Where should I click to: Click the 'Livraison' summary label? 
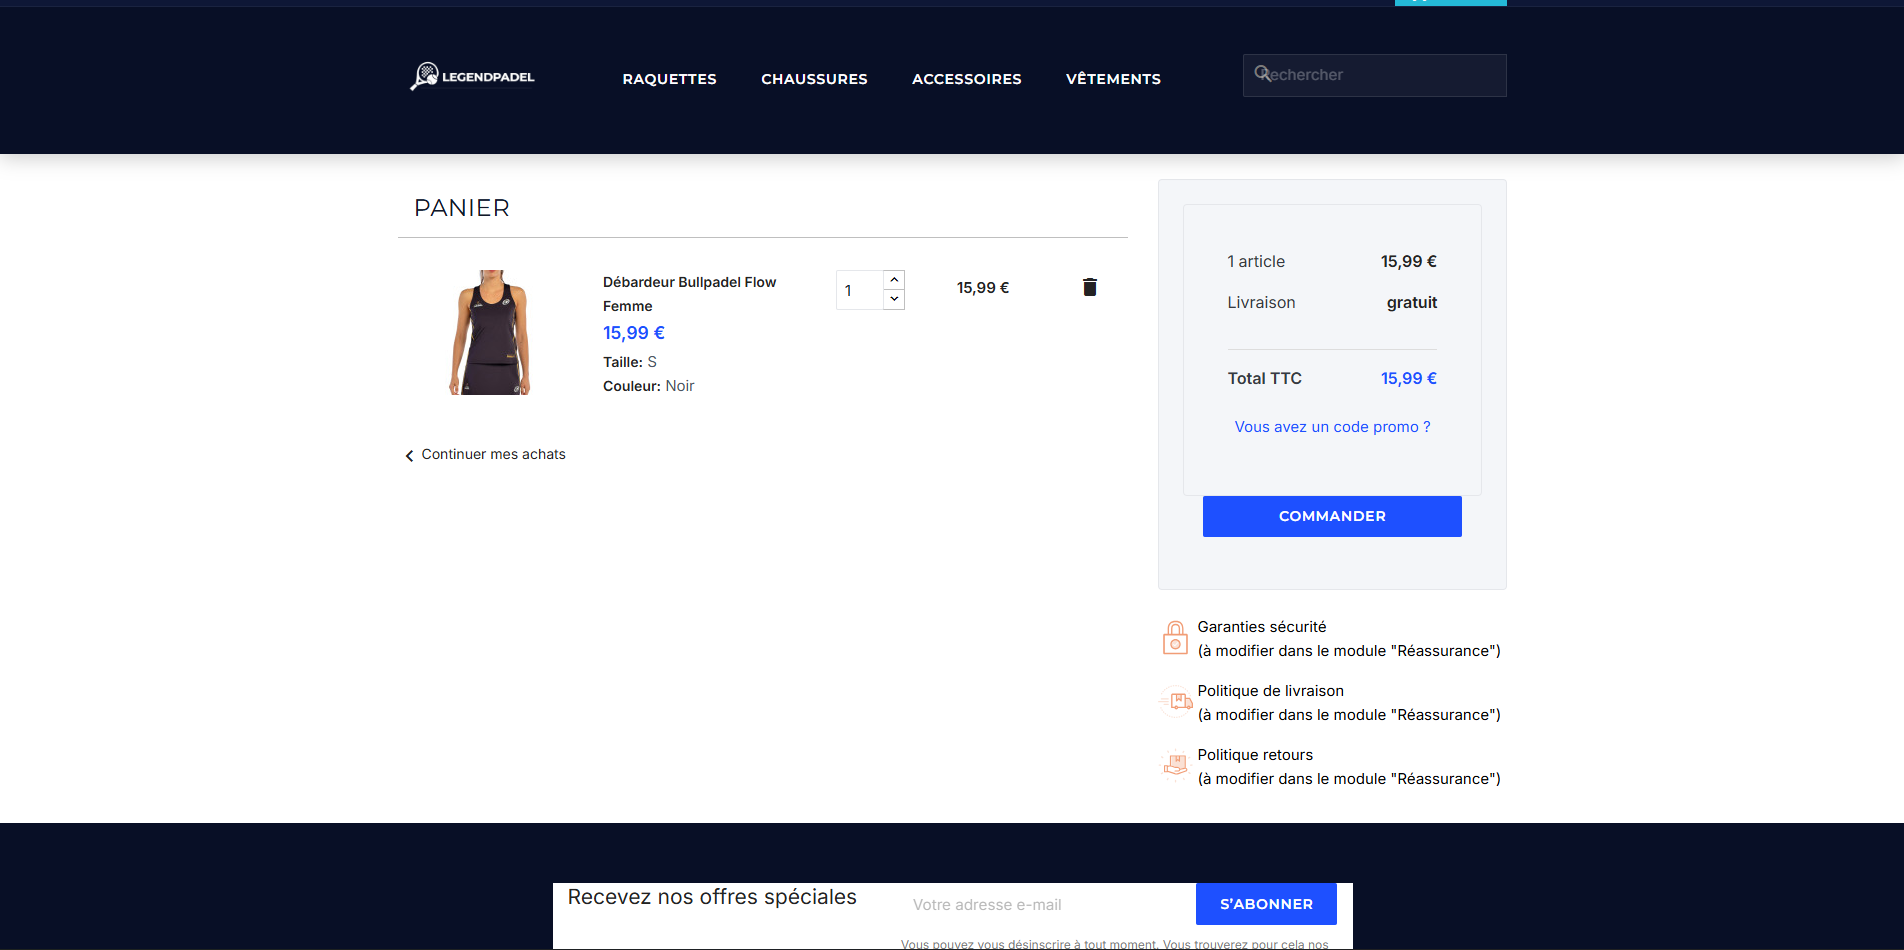pos(1261,302)
